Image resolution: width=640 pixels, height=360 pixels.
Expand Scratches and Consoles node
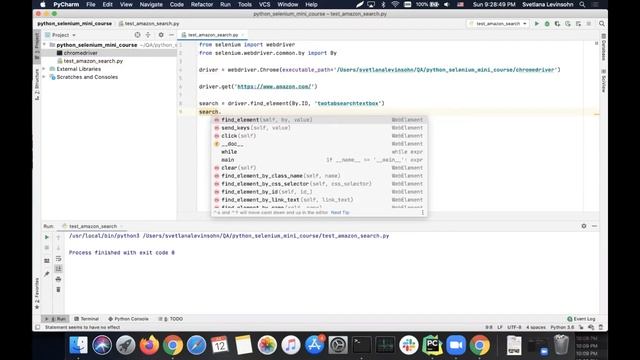[x=44, y=77]
